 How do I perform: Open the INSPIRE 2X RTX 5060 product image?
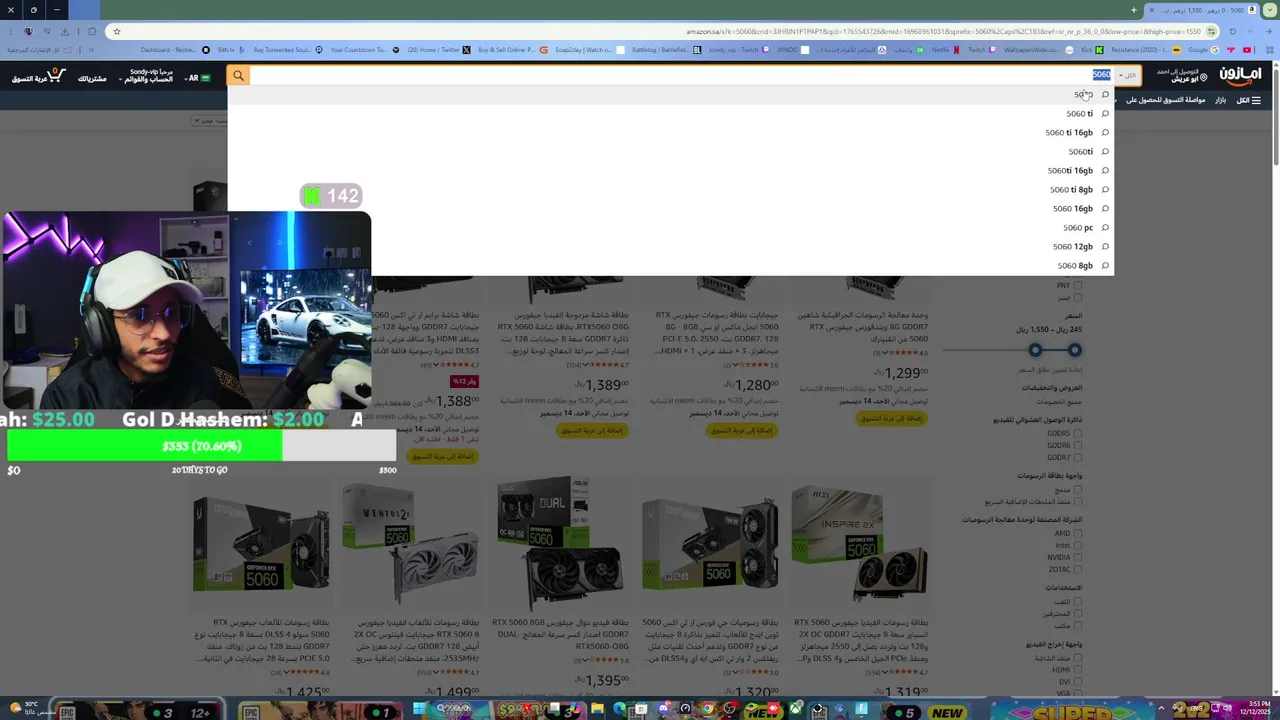(858, 543)
